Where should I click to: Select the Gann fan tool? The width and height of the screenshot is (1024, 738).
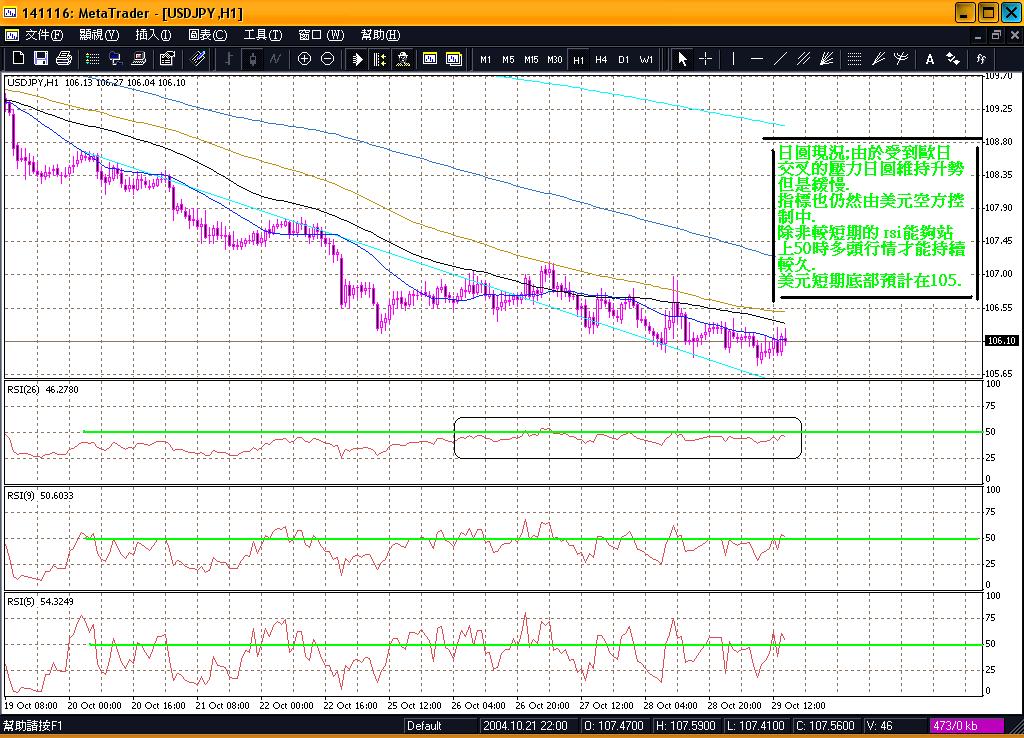pos(826,59)
